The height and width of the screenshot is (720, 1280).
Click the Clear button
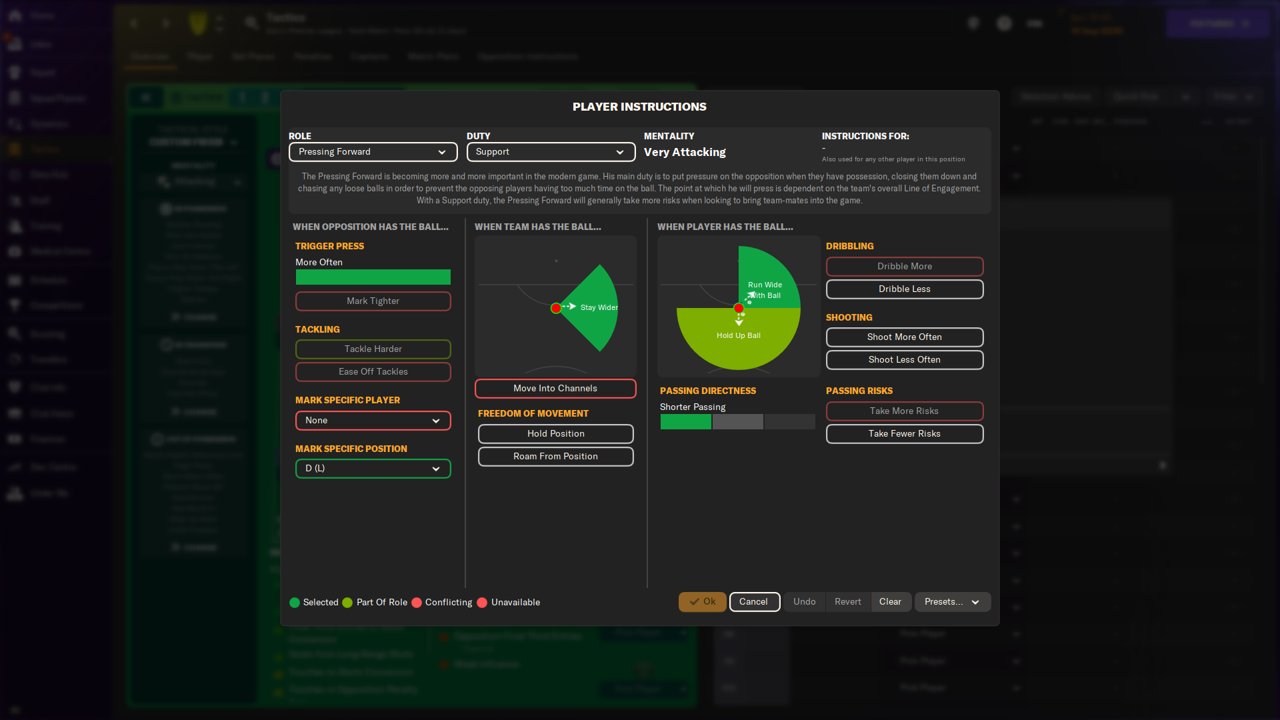point(890,602)
